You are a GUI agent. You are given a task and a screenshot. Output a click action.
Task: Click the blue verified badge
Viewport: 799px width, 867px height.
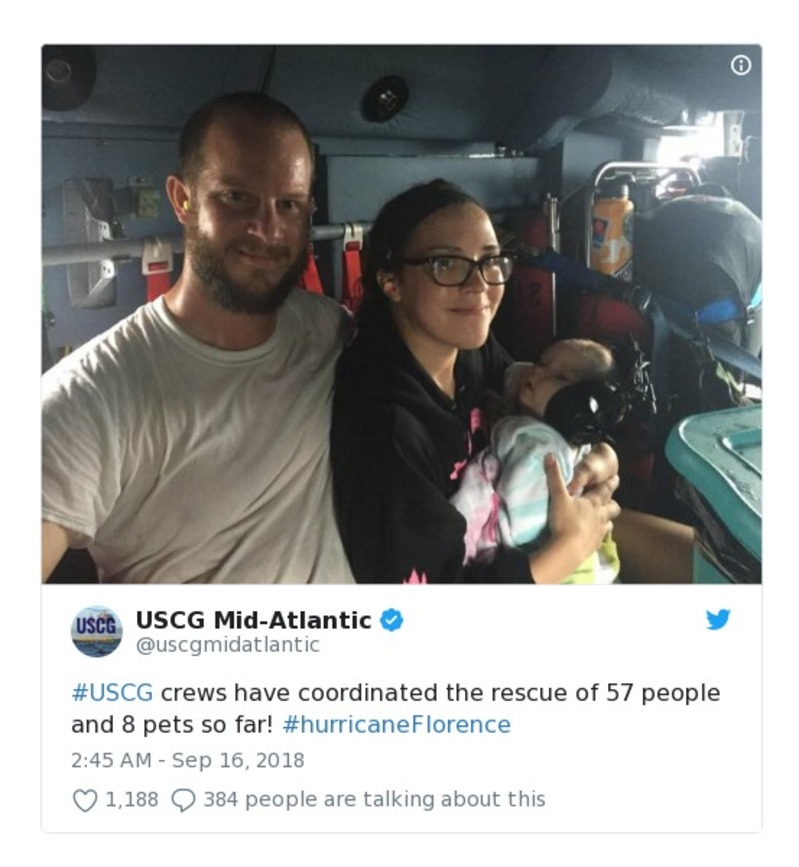point(391,620)
